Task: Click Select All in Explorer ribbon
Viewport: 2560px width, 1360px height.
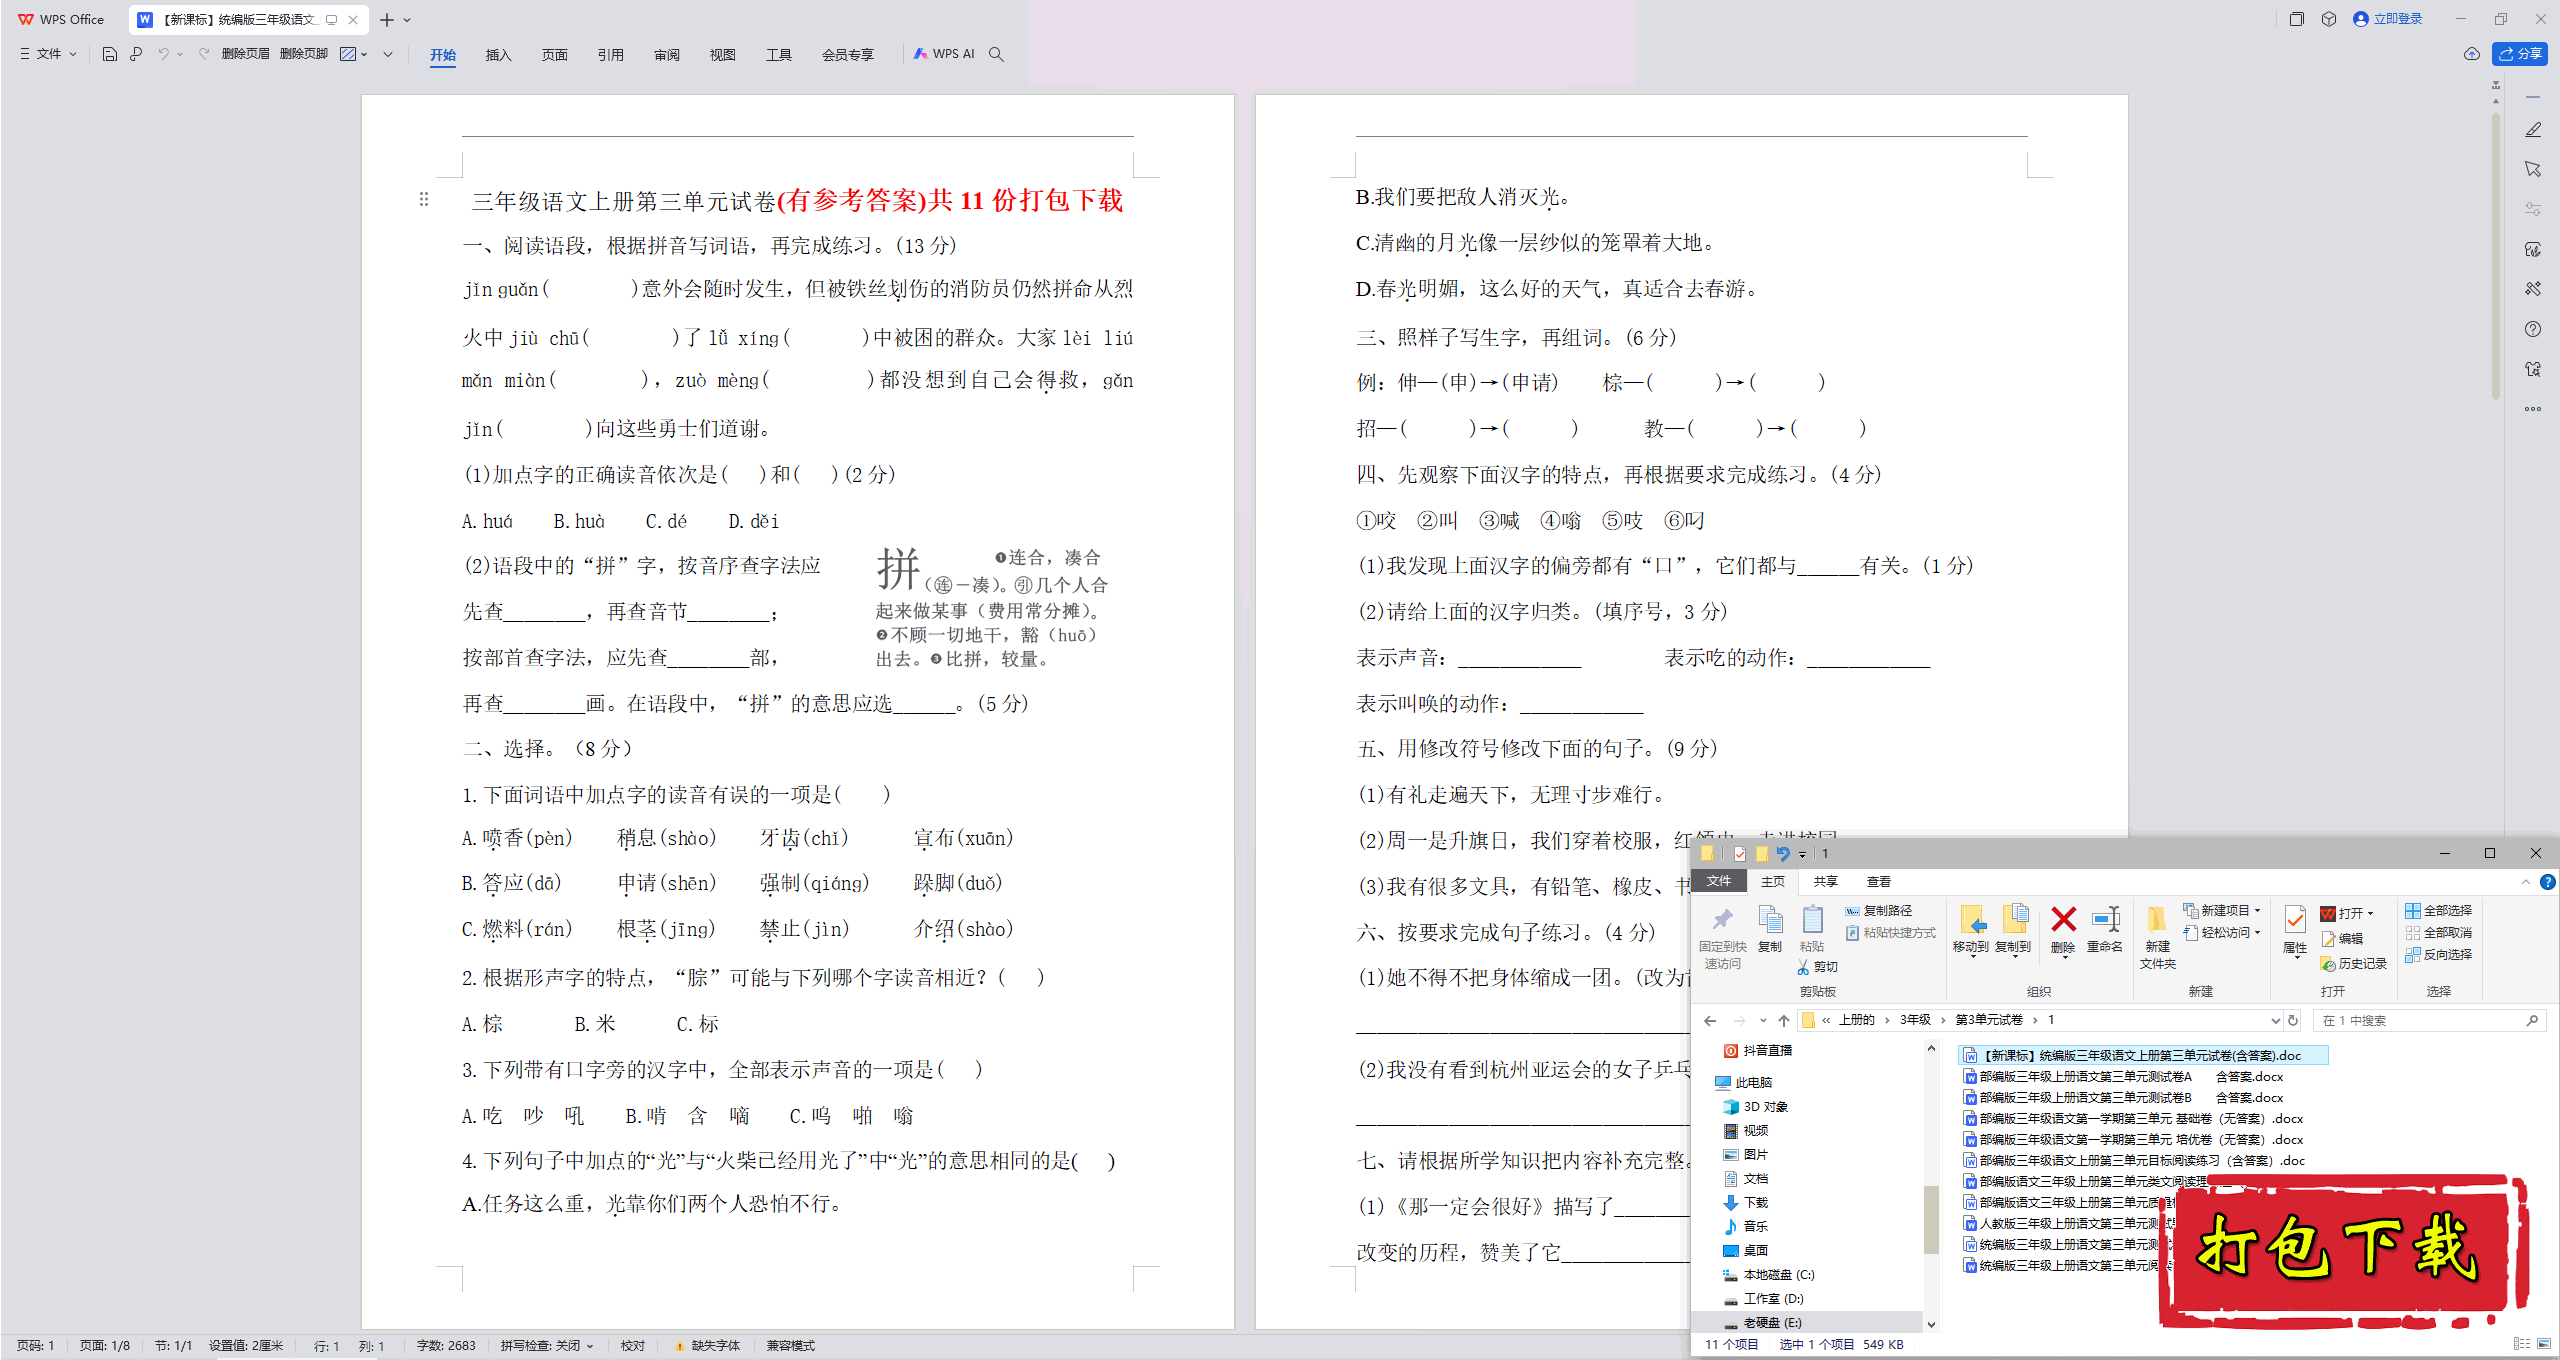Action: (2439, 910)
